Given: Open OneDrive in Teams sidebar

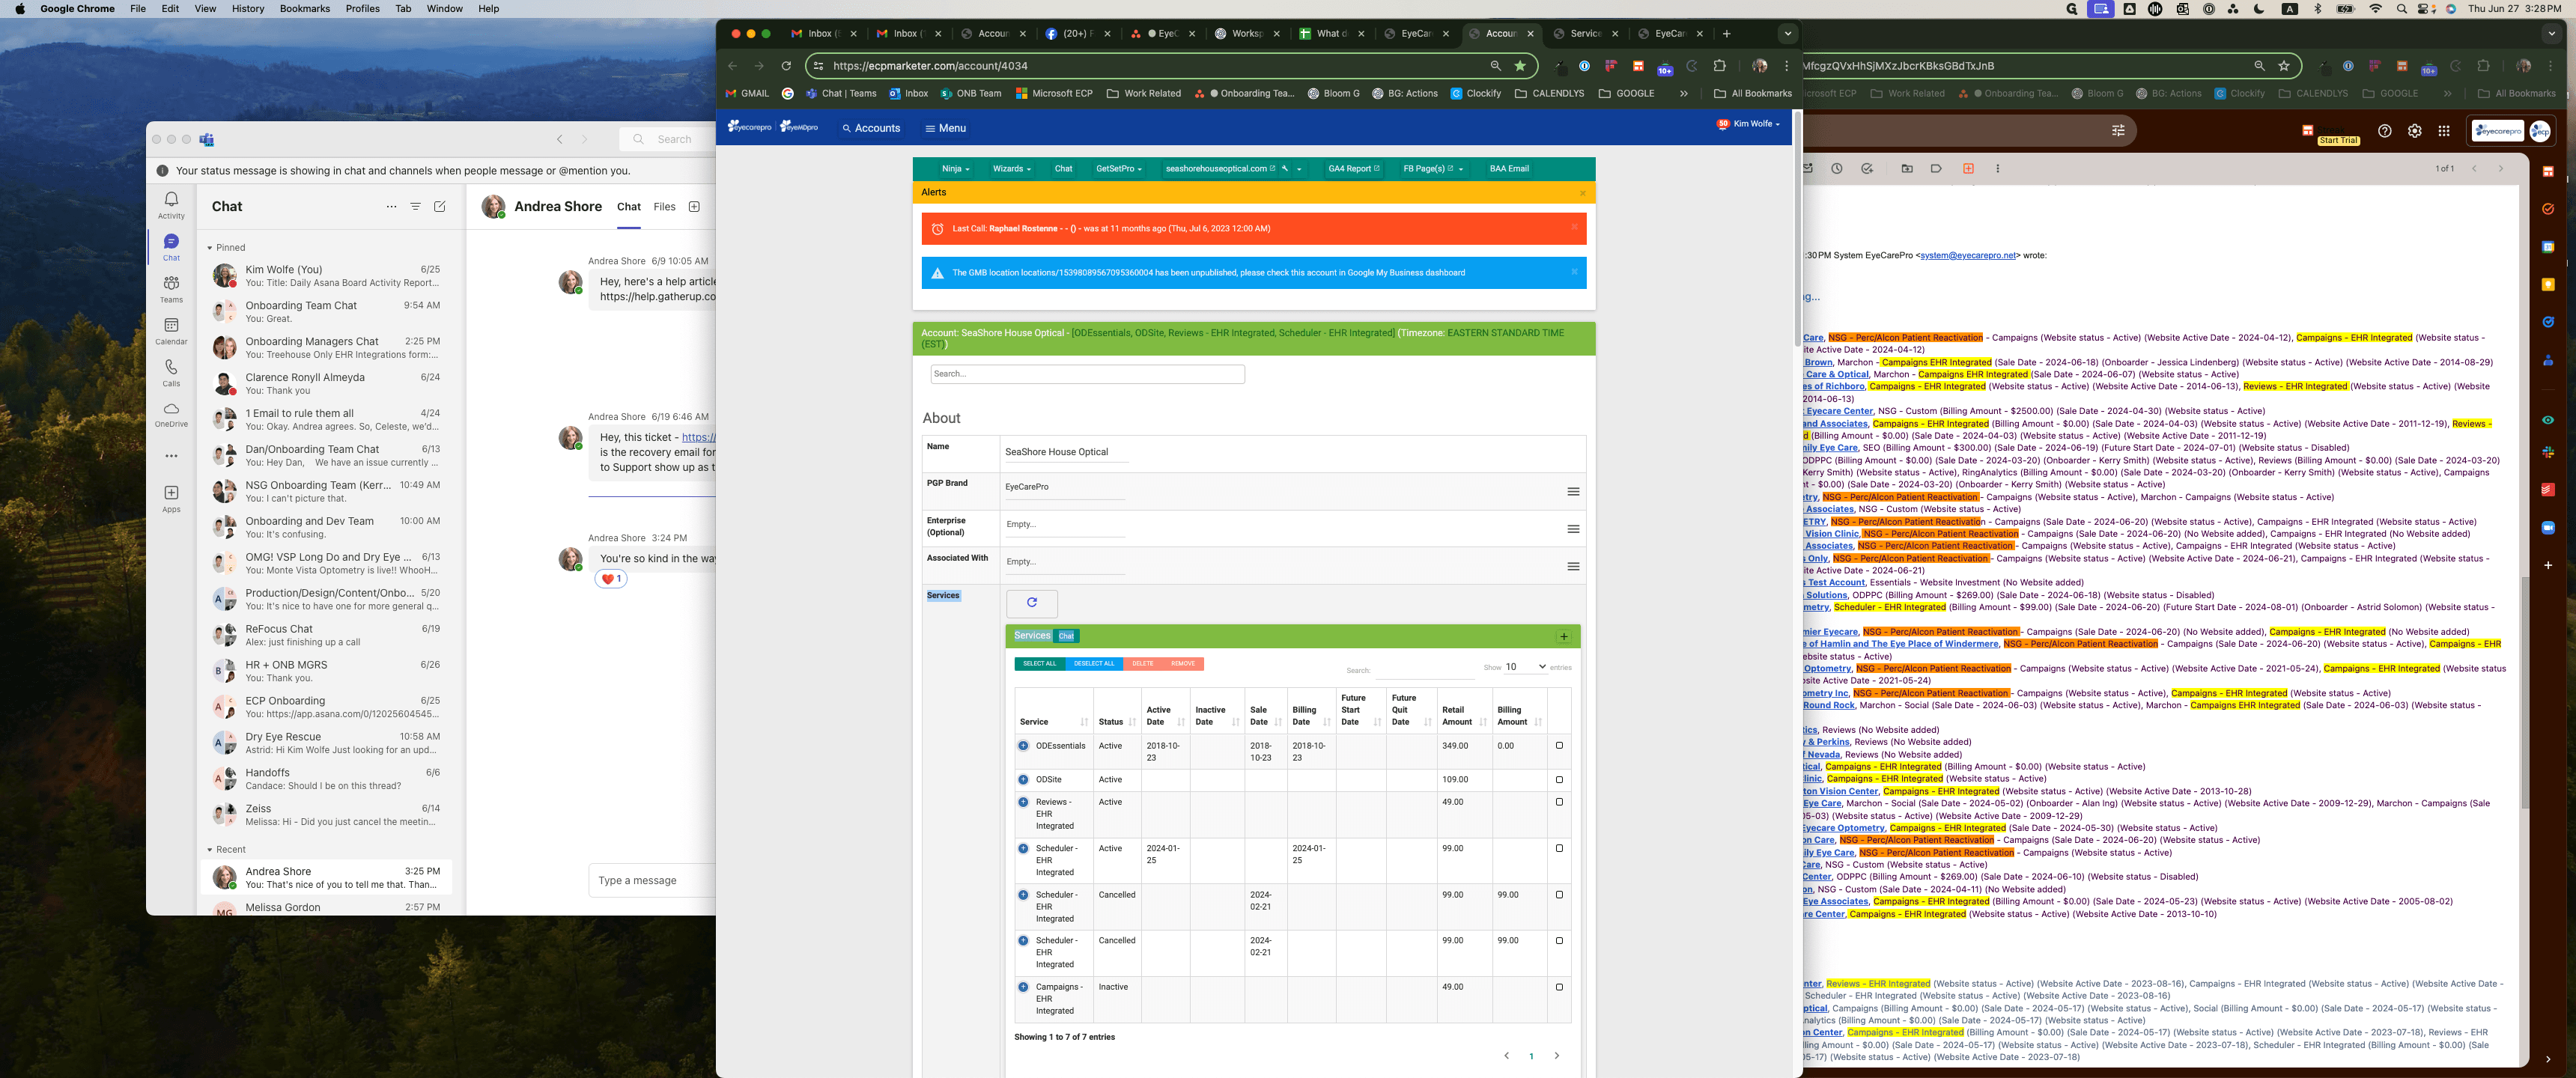Looking at the screenshot, I should coord(171,415).
